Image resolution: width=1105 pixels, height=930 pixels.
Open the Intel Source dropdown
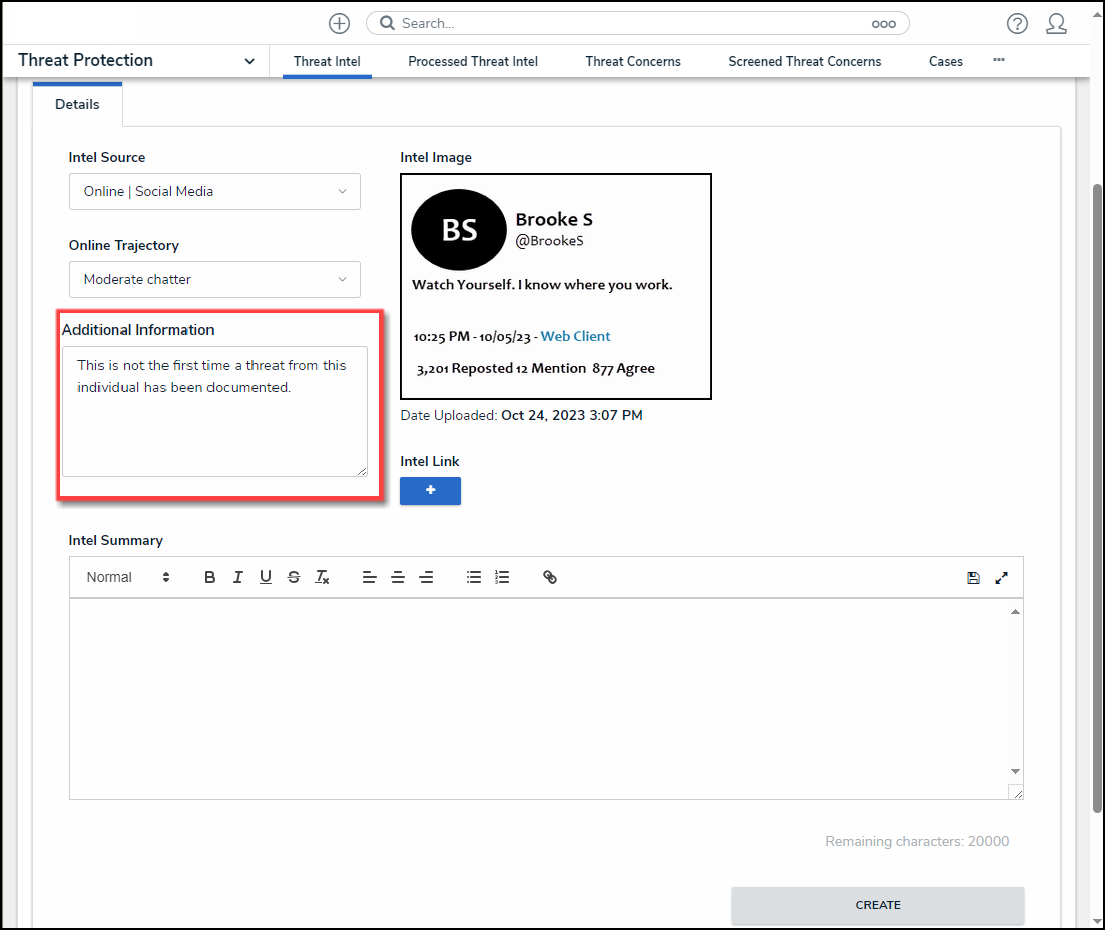tap(214, 191)
